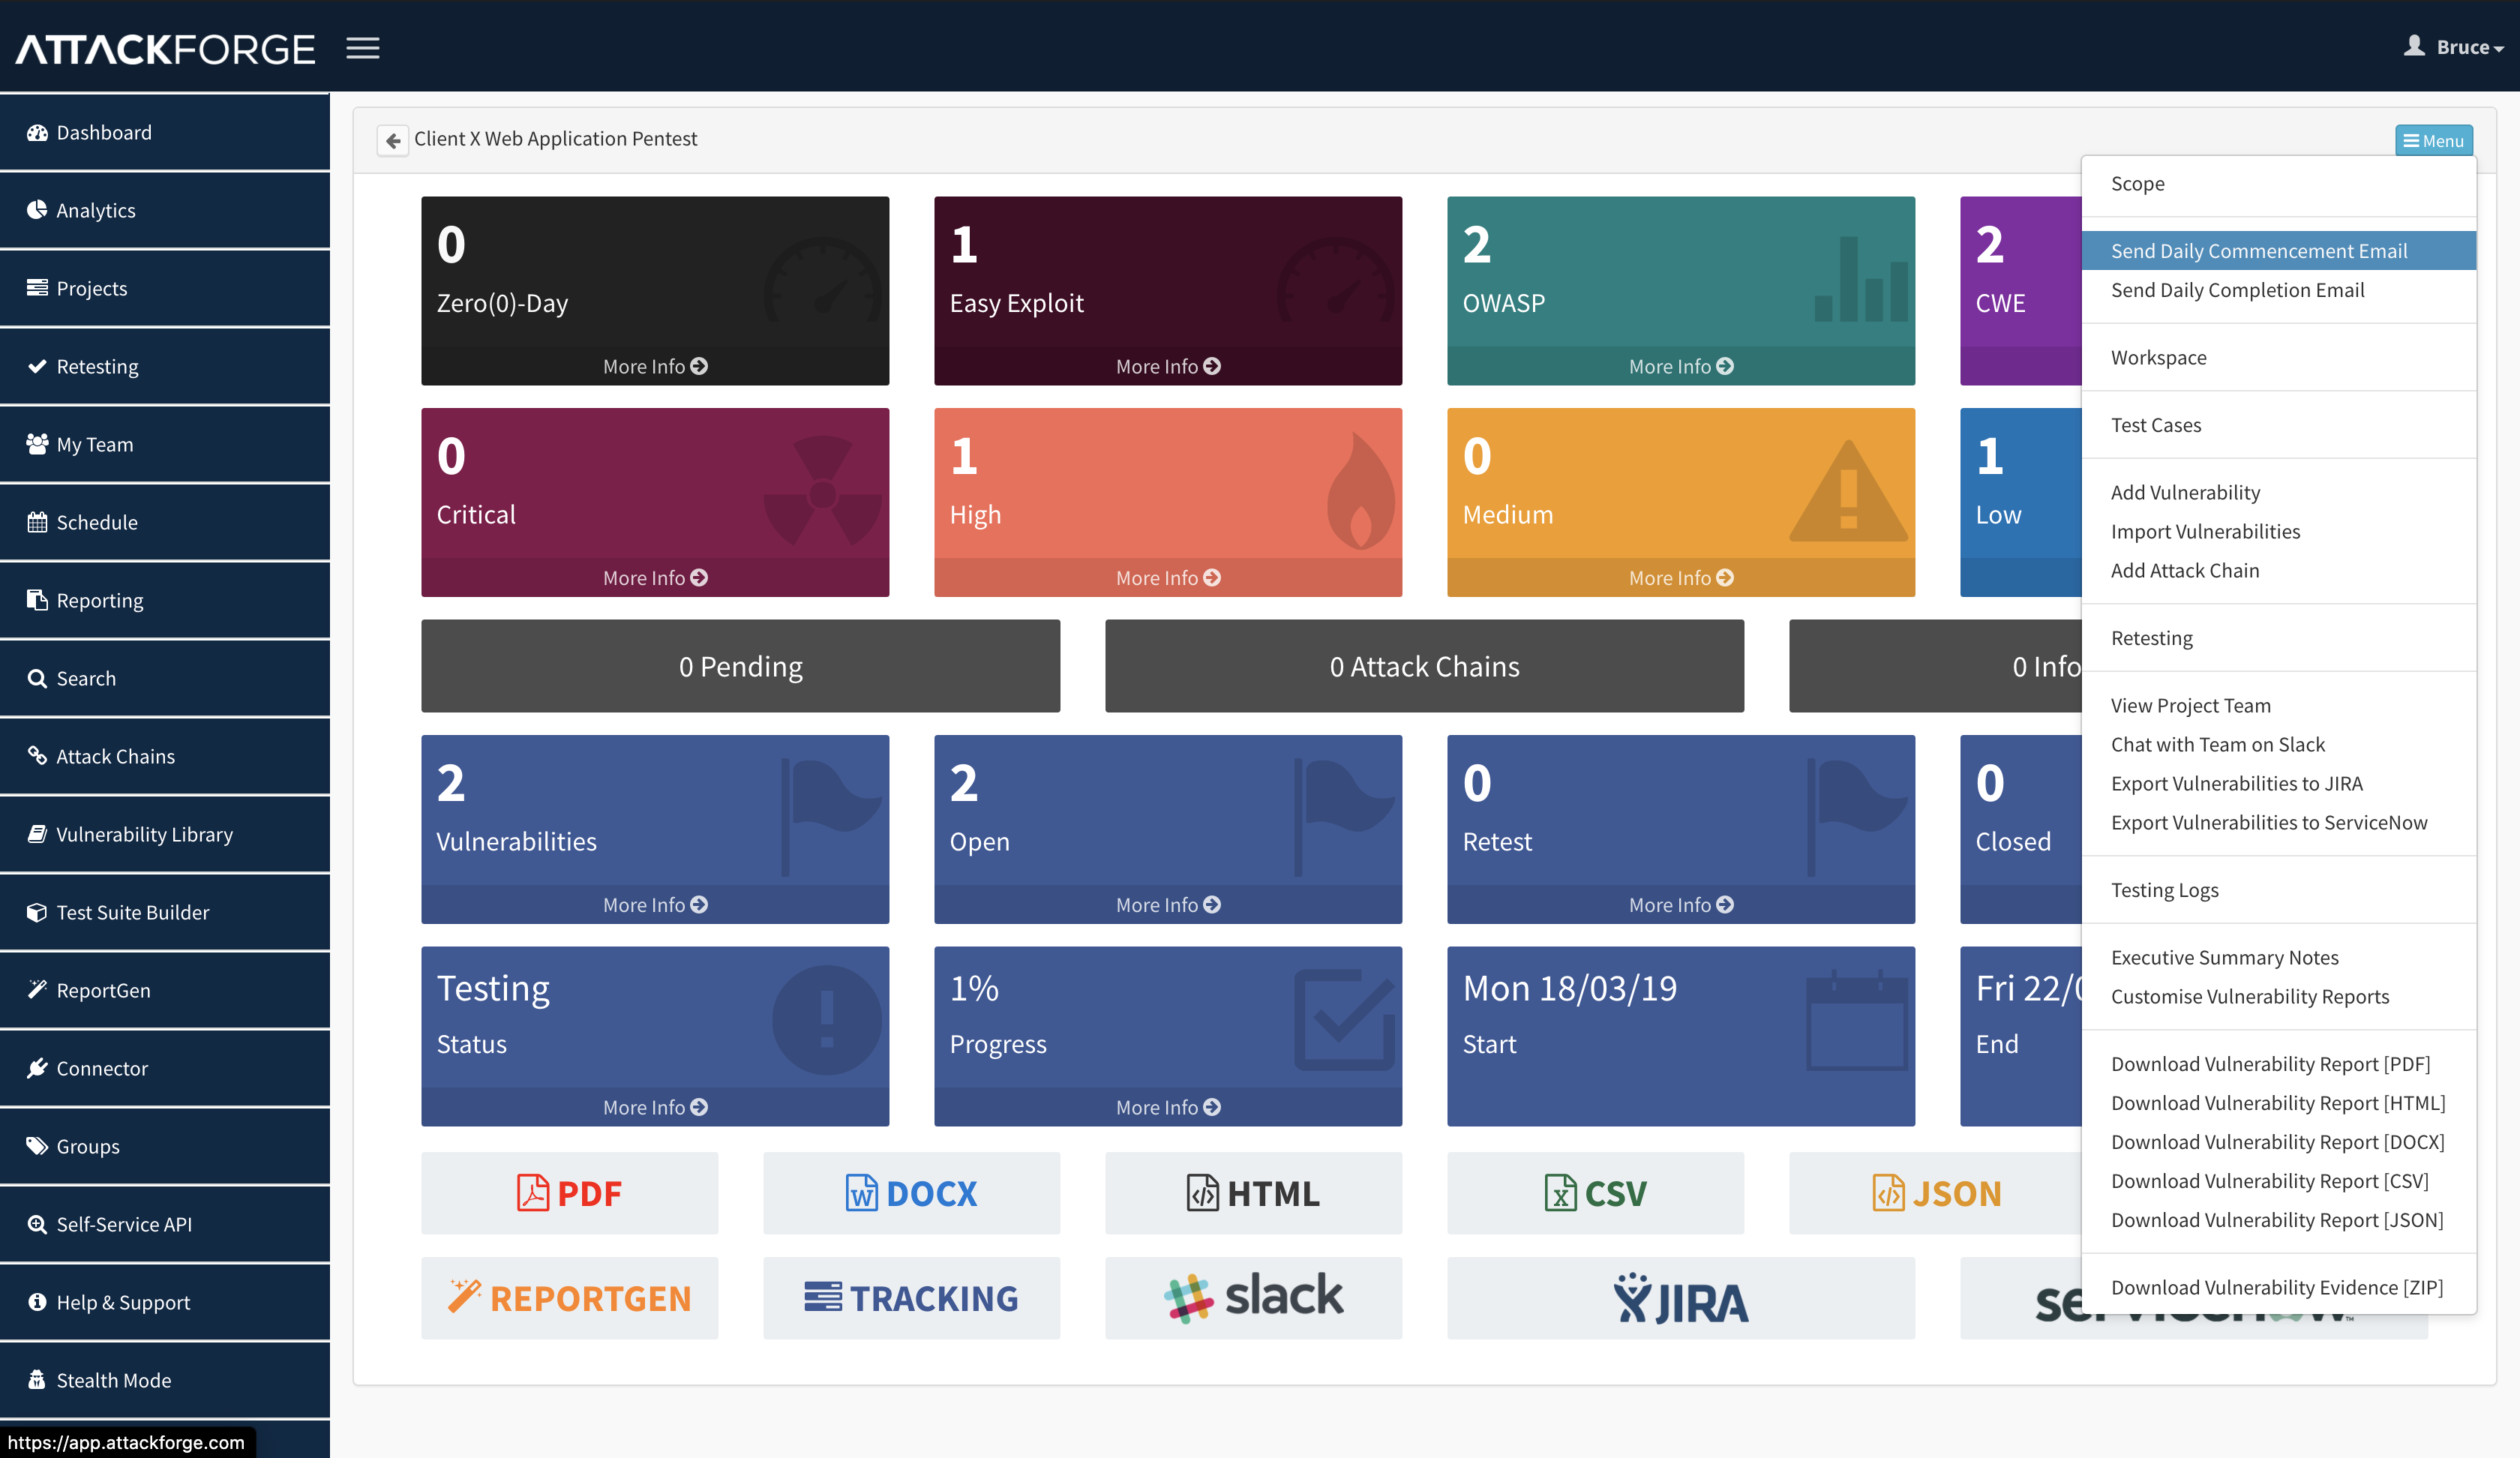The height and width of the screenshot is (1458, 2520).
Task: Open ReportGen in the sidebar
Action: pyautogui.click(x=165, y=990)
